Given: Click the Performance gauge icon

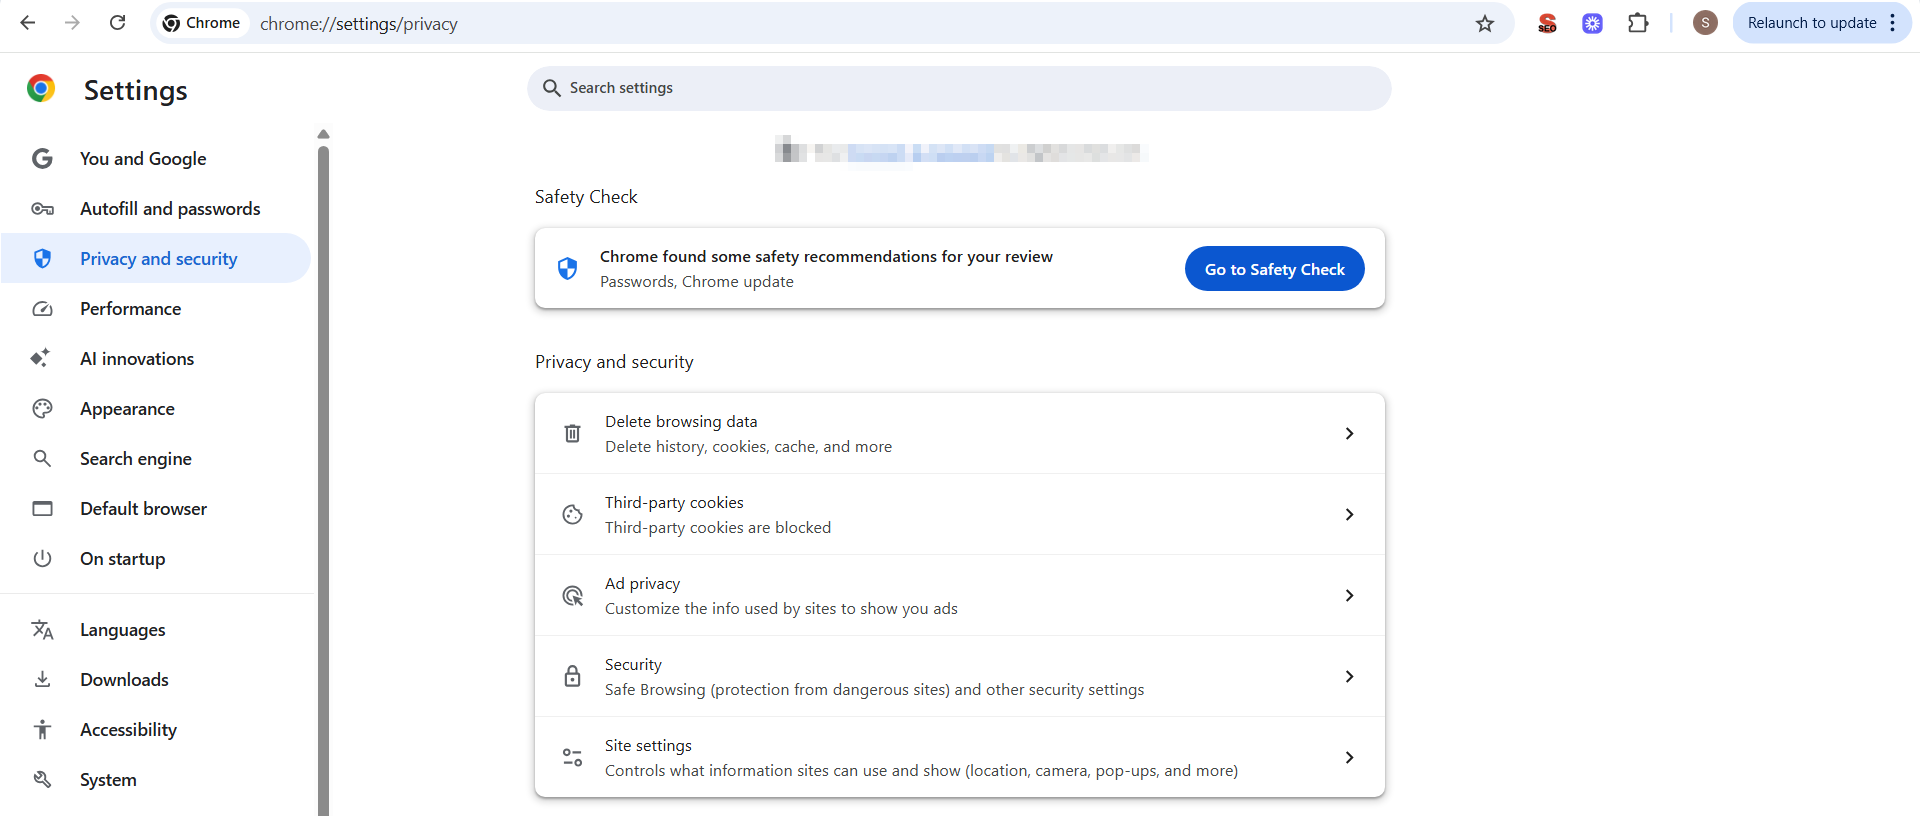Looking at the screenshot, I should 42,309.
